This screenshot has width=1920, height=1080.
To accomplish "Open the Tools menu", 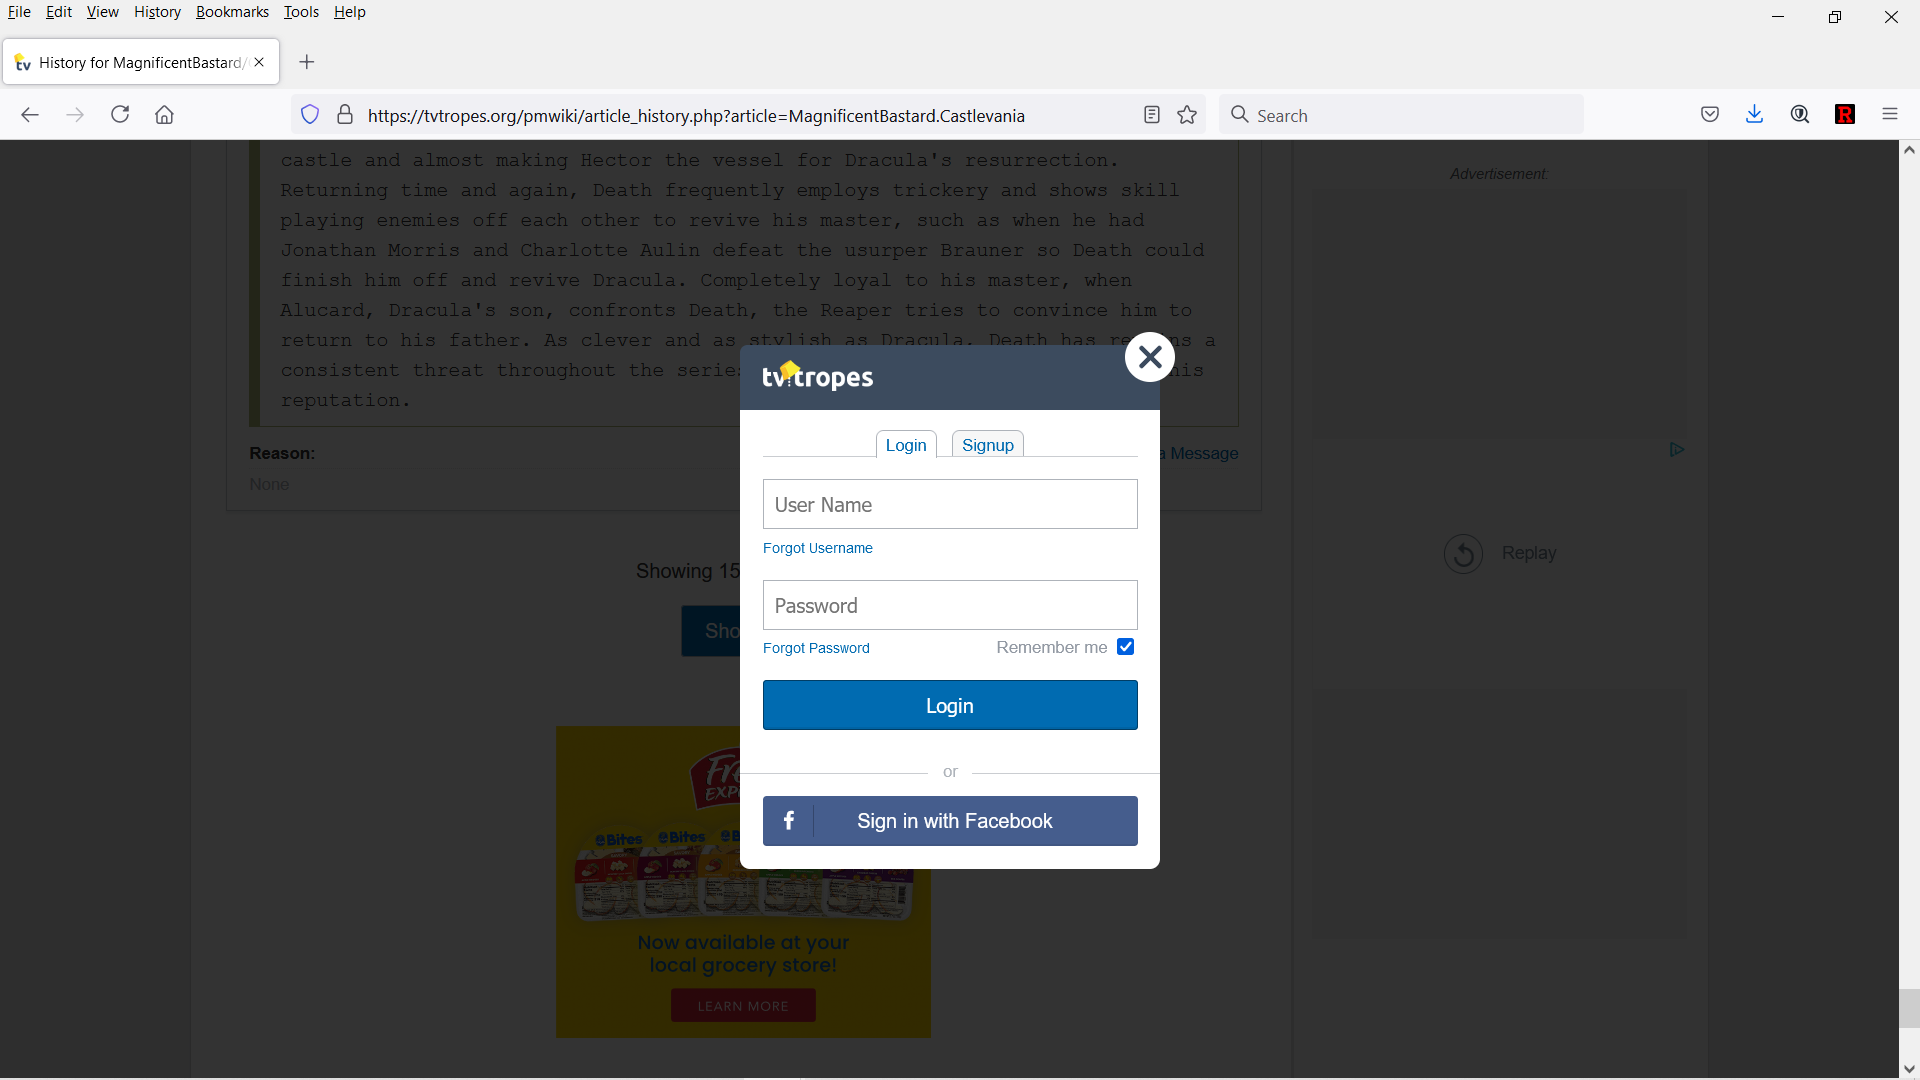I will click(x=301, y=11).
